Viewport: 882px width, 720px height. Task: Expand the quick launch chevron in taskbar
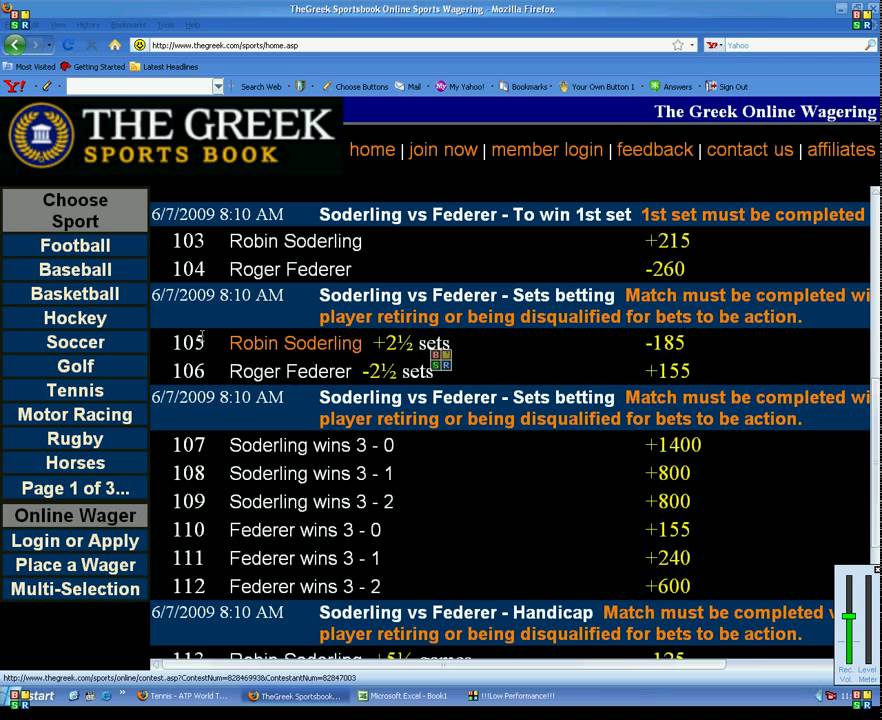tap(122, 694)
